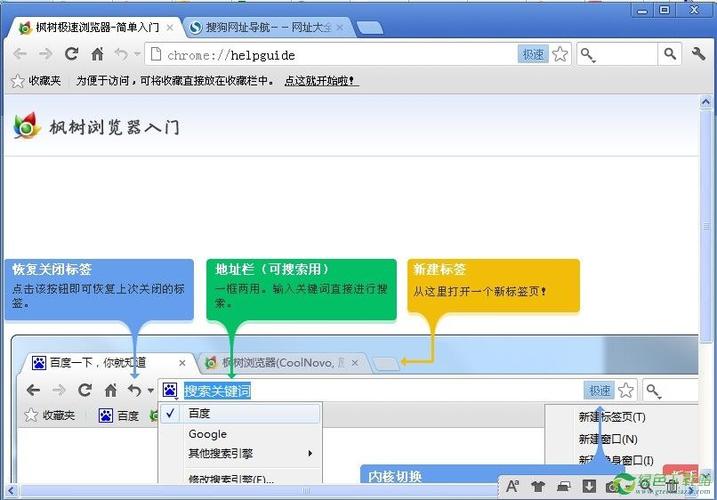717x500 pixels.
Task: Open the search engine dropdown in top search box
Action: (590, 54)
